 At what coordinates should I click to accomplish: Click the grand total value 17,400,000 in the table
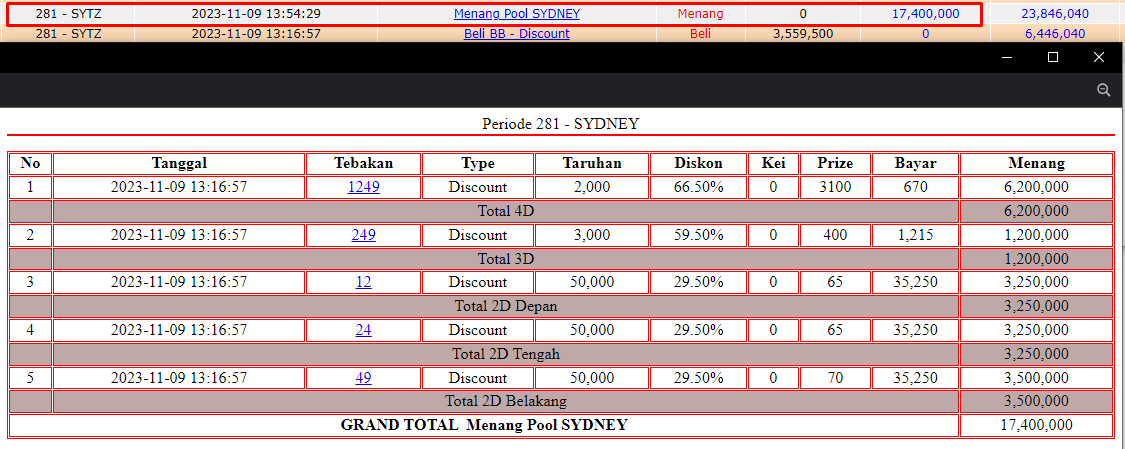(1037, 425)
